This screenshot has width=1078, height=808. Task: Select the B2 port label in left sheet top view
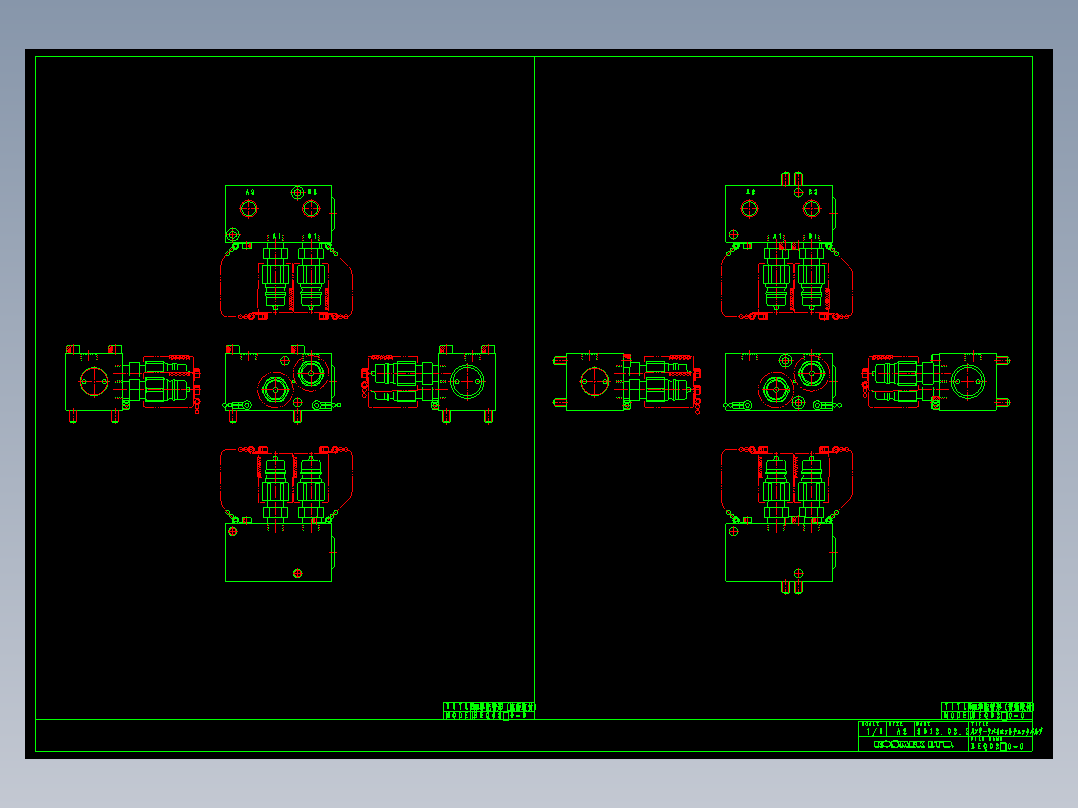tap(312, 193)
